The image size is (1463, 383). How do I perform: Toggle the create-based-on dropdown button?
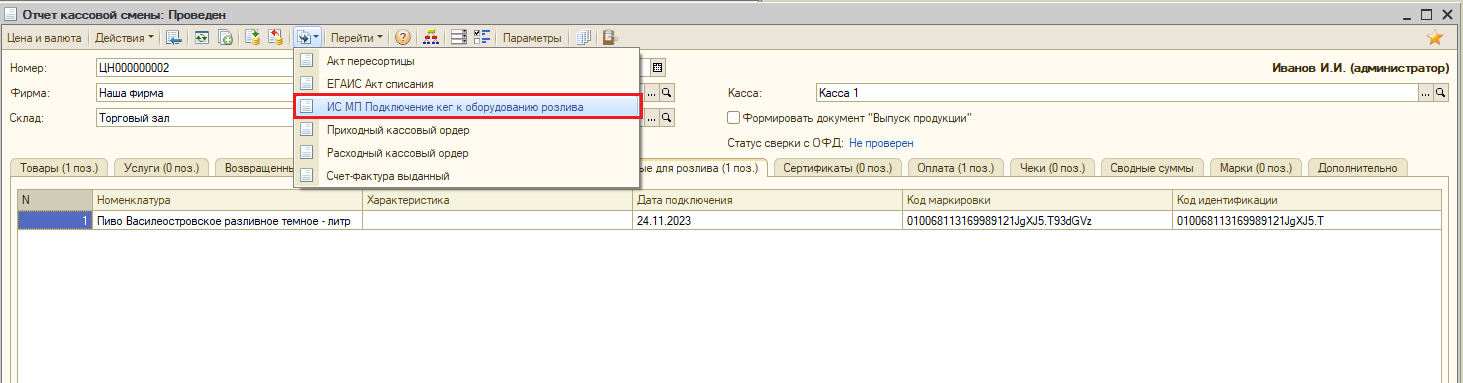point(307,38)
